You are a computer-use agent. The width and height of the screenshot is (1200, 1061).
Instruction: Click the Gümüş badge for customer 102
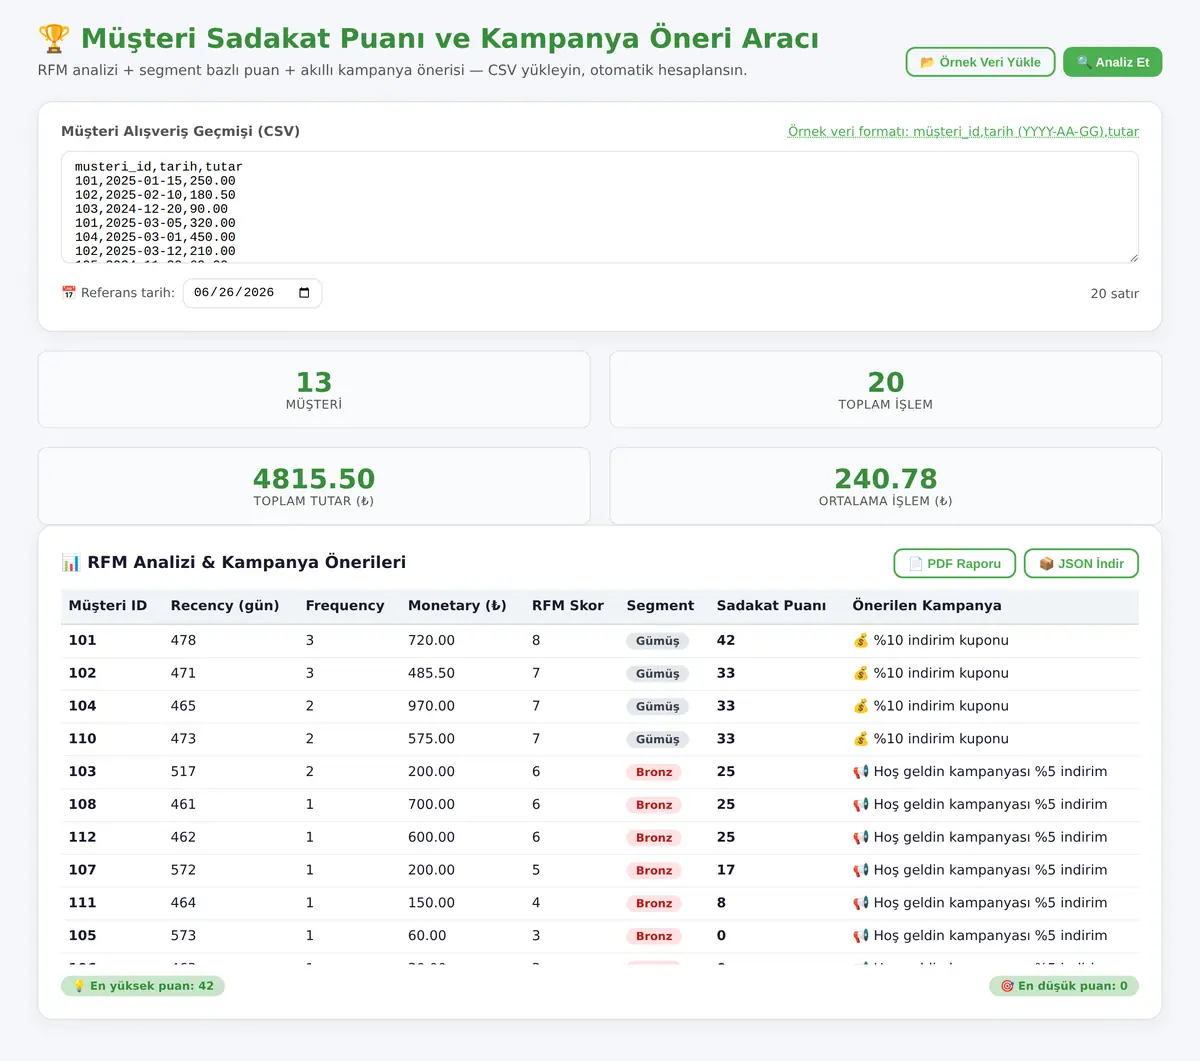(x=657, y=674)
